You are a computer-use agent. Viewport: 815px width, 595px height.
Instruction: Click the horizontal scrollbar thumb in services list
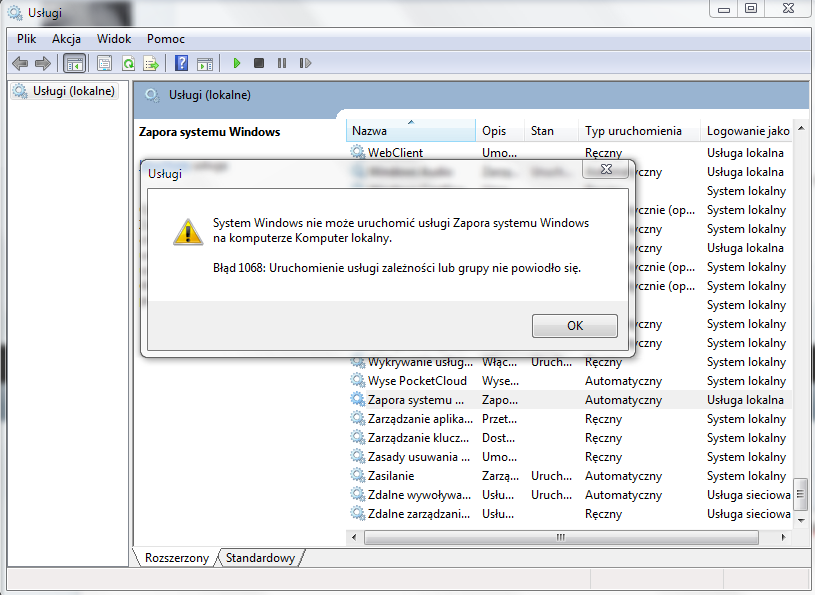(x=561, y=537)
